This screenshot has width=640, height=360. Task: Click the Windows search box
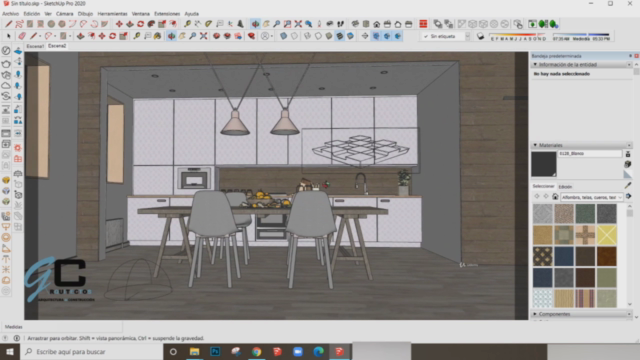tap(91, 351)
